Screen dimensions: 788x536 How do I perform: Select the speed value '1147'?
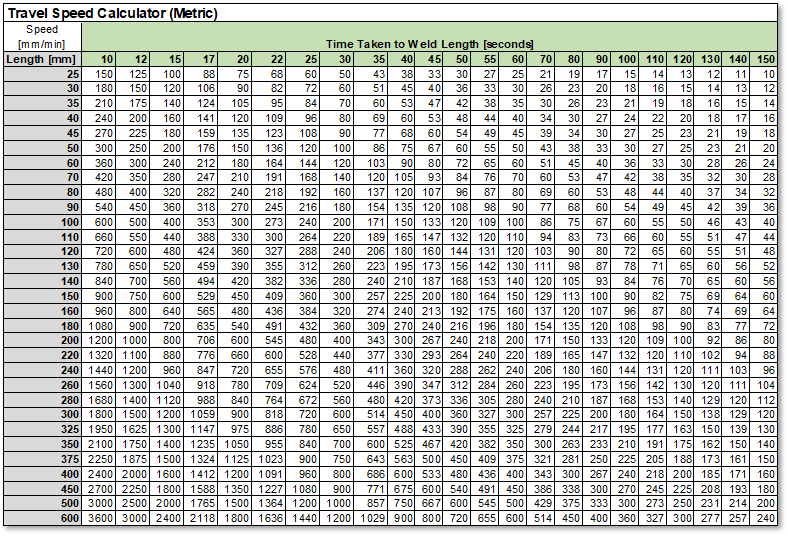[203, 430]
